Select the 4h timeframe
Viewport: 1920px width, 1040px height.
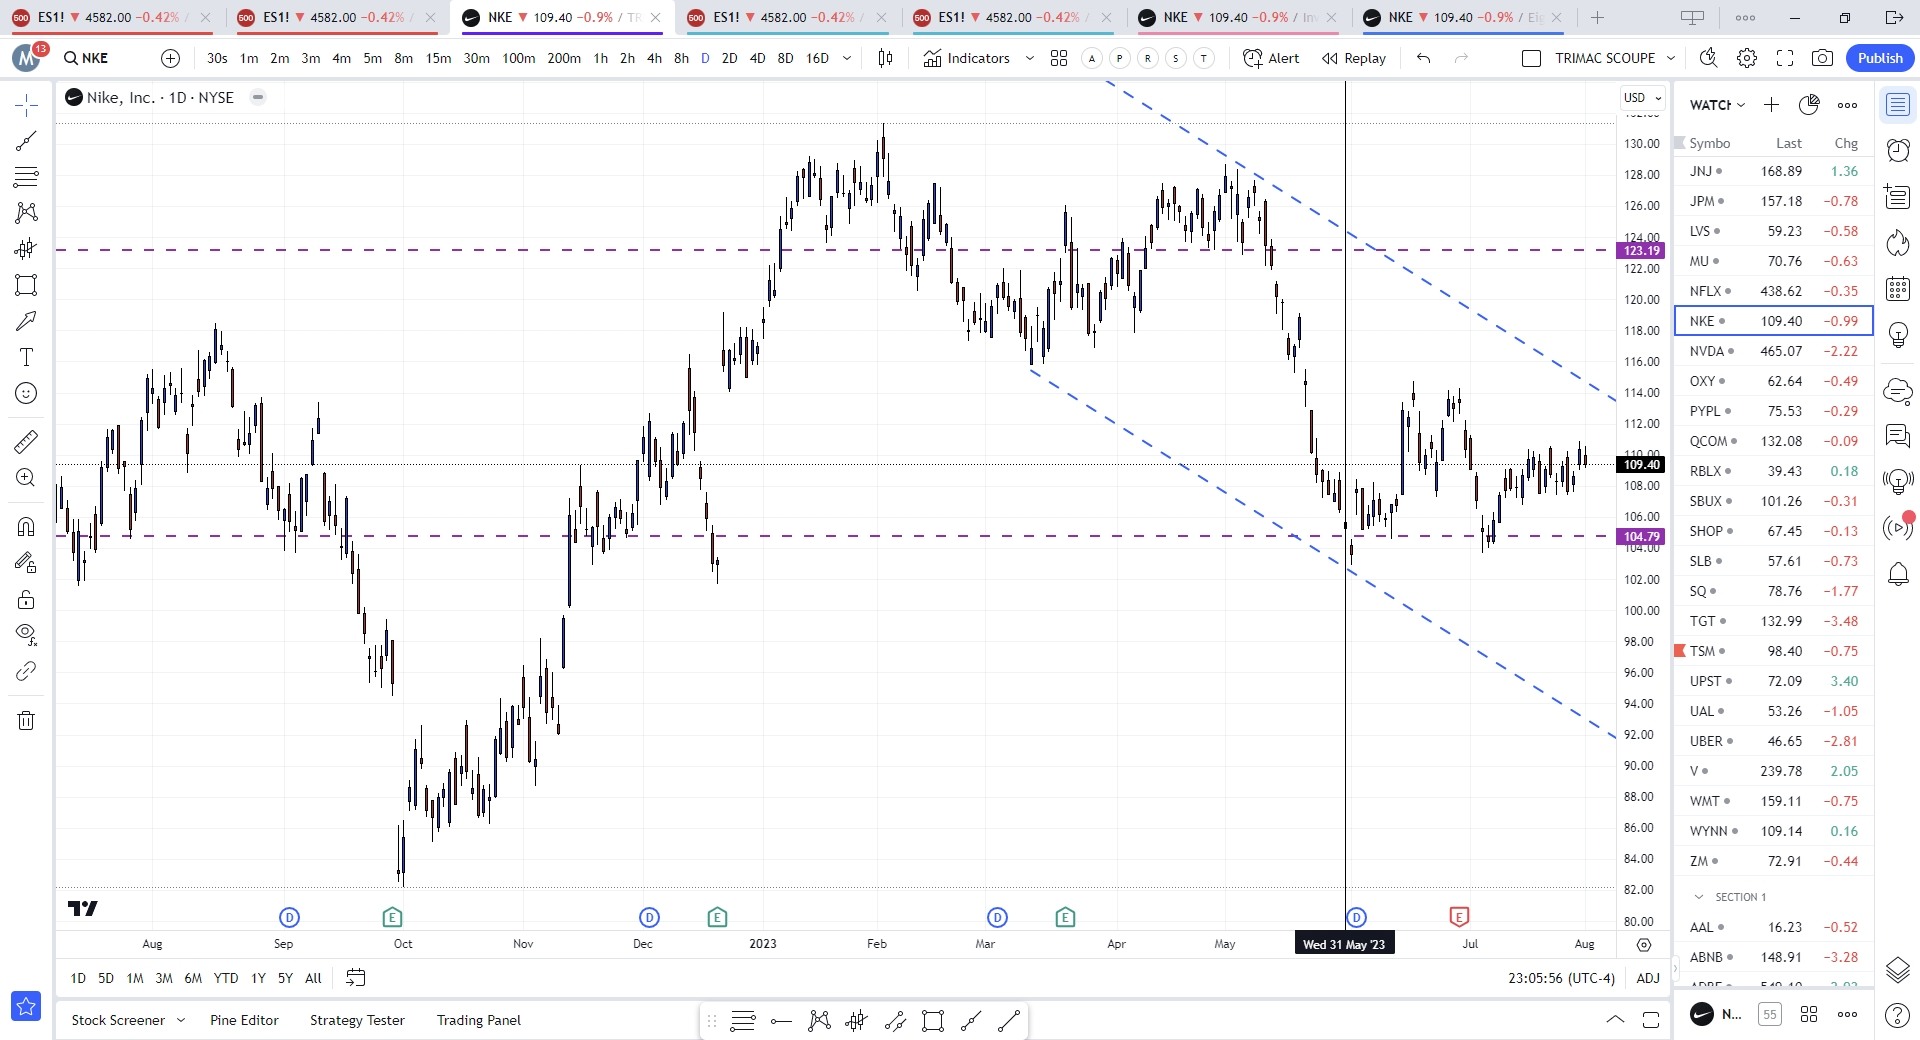[x=654, y=58]
